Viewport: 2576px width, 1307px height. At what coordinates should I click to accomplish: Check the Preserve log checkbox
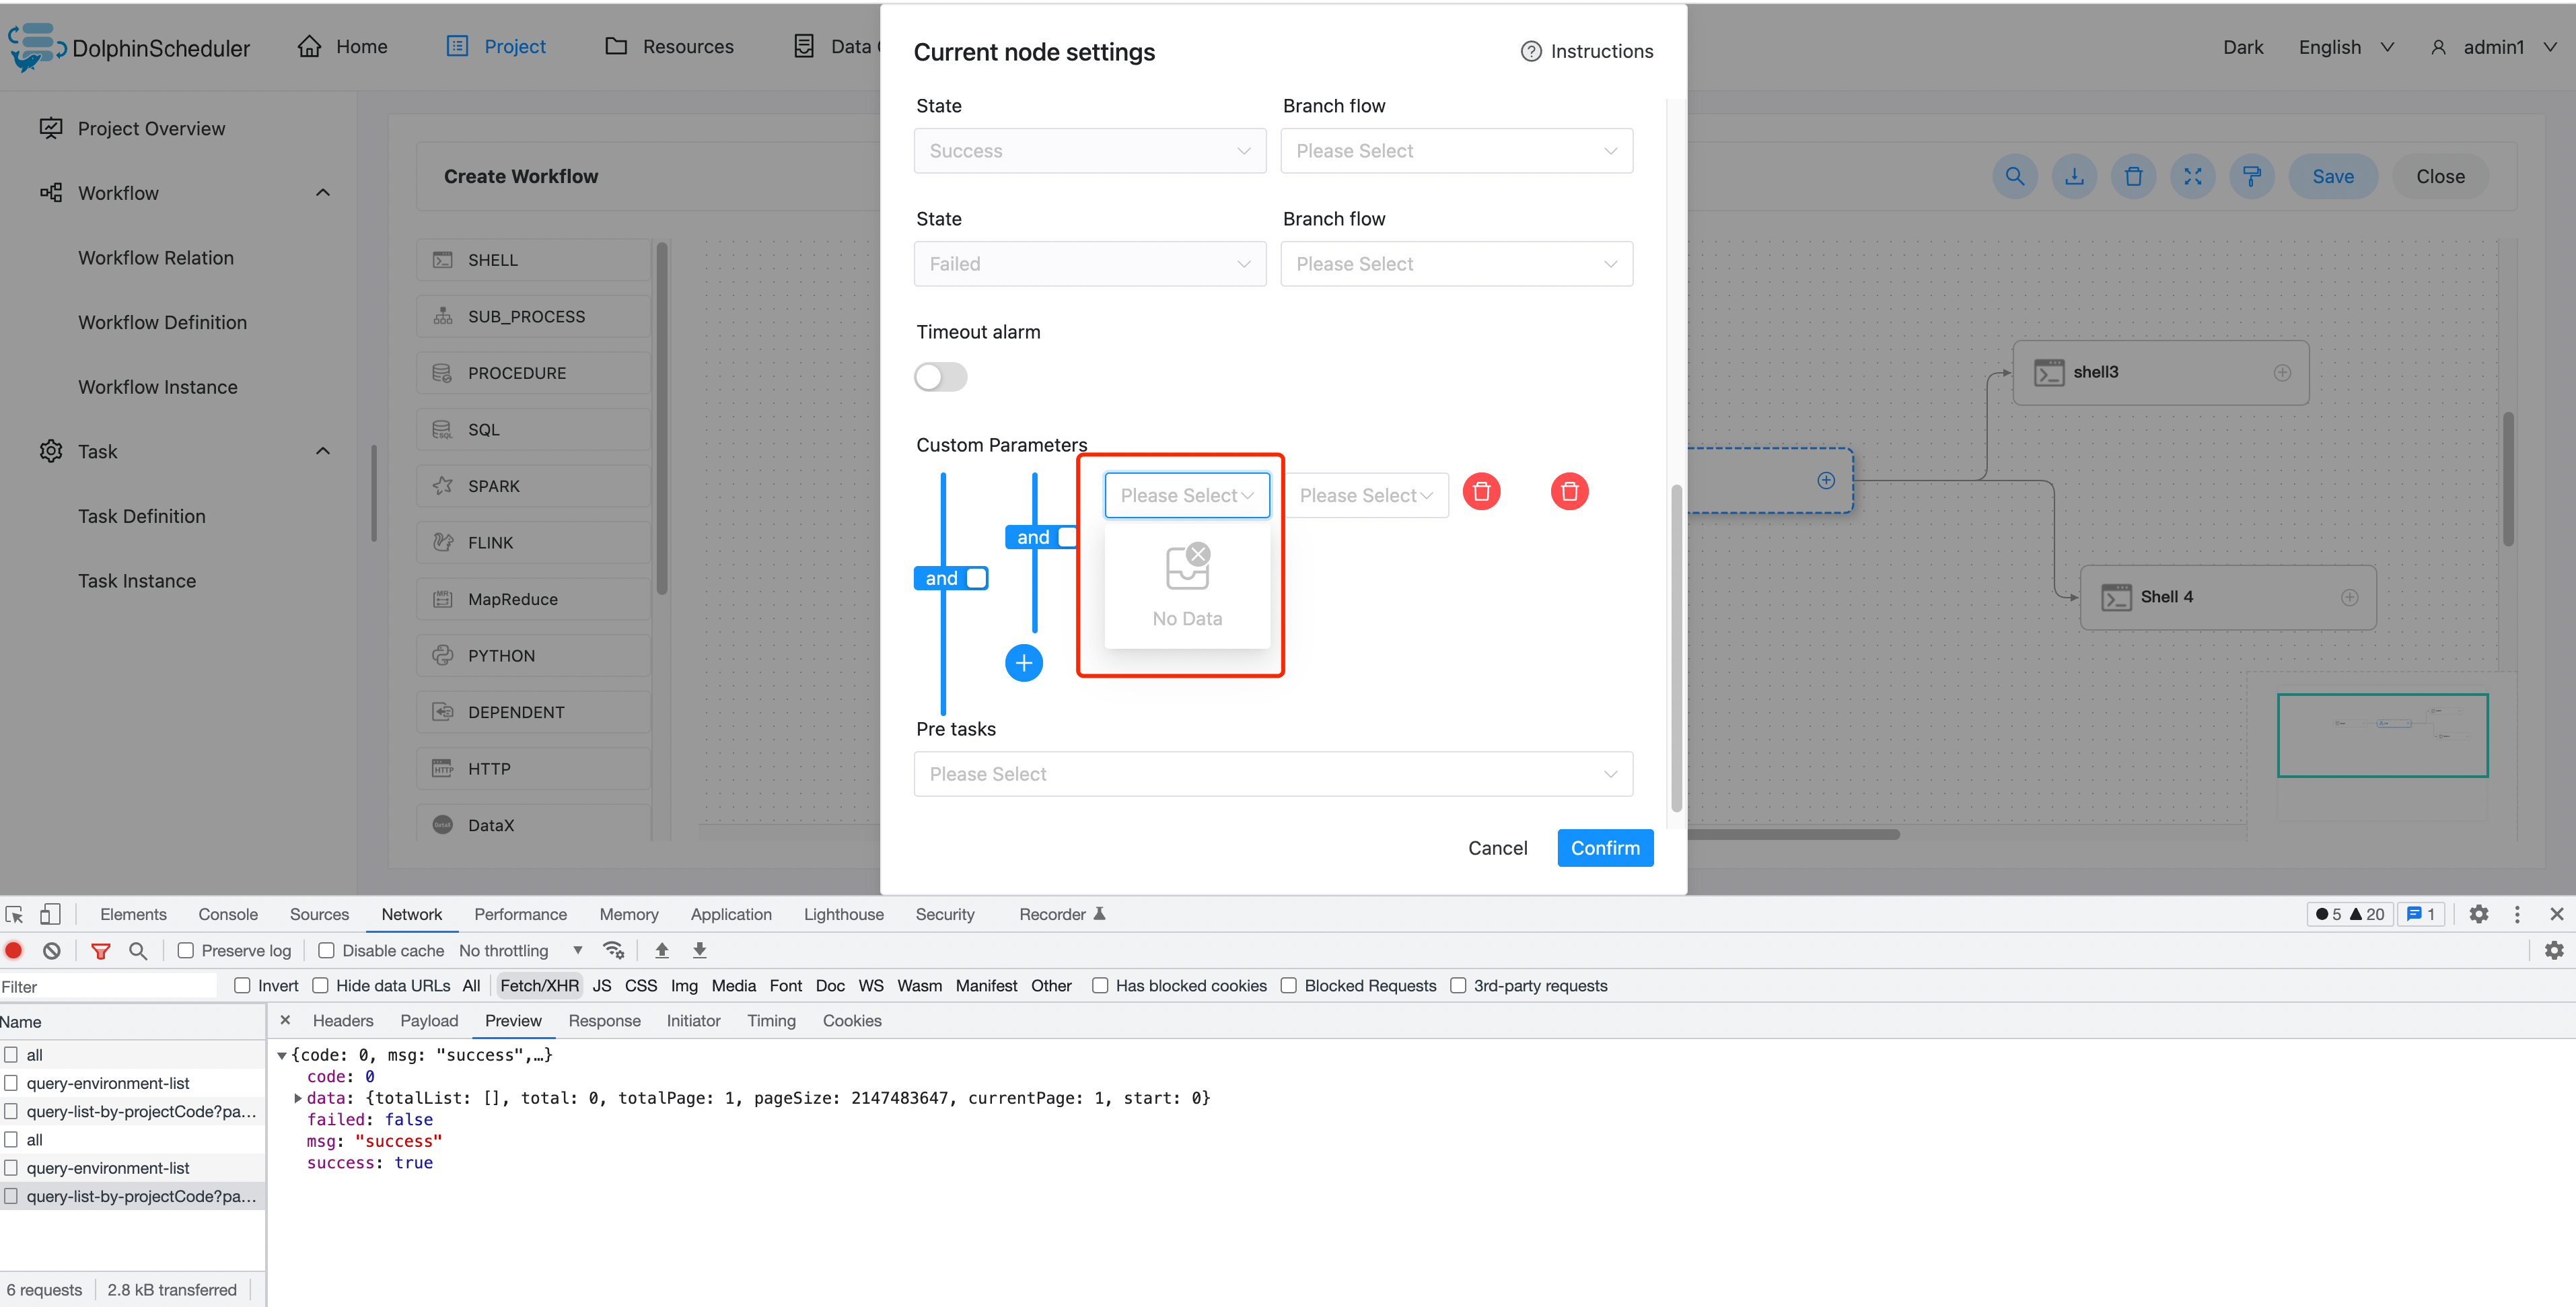(x=186, y=950)
